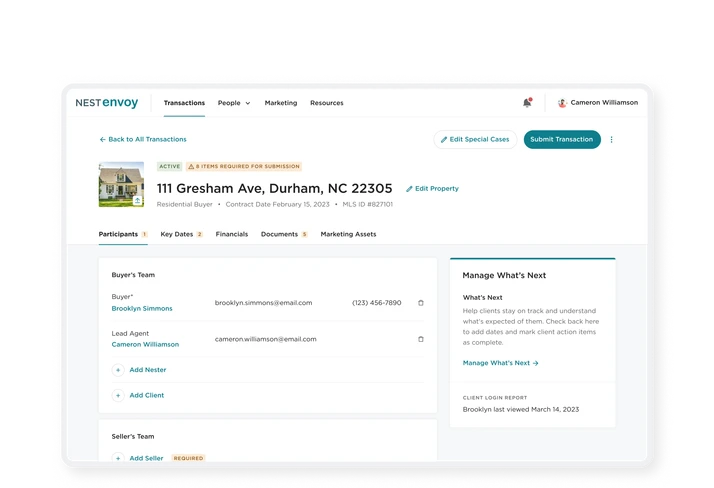
Task: Click the Manage What's Next panel heading
Action: pyautogui.click(x=504, y=275)
